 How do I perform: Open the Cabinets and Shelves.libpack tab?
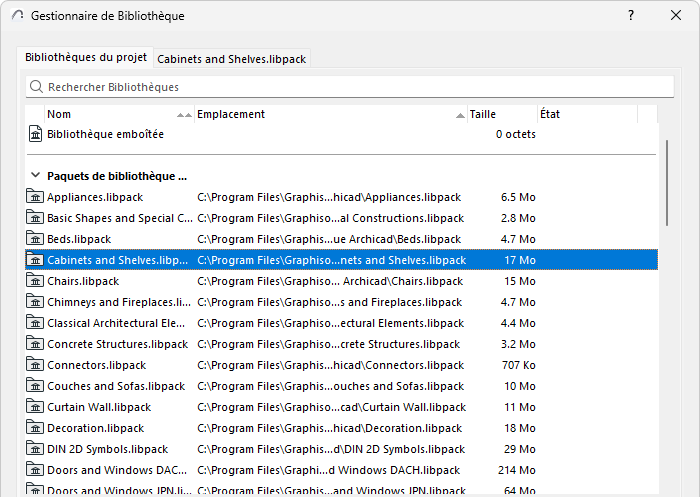(232, 59)
